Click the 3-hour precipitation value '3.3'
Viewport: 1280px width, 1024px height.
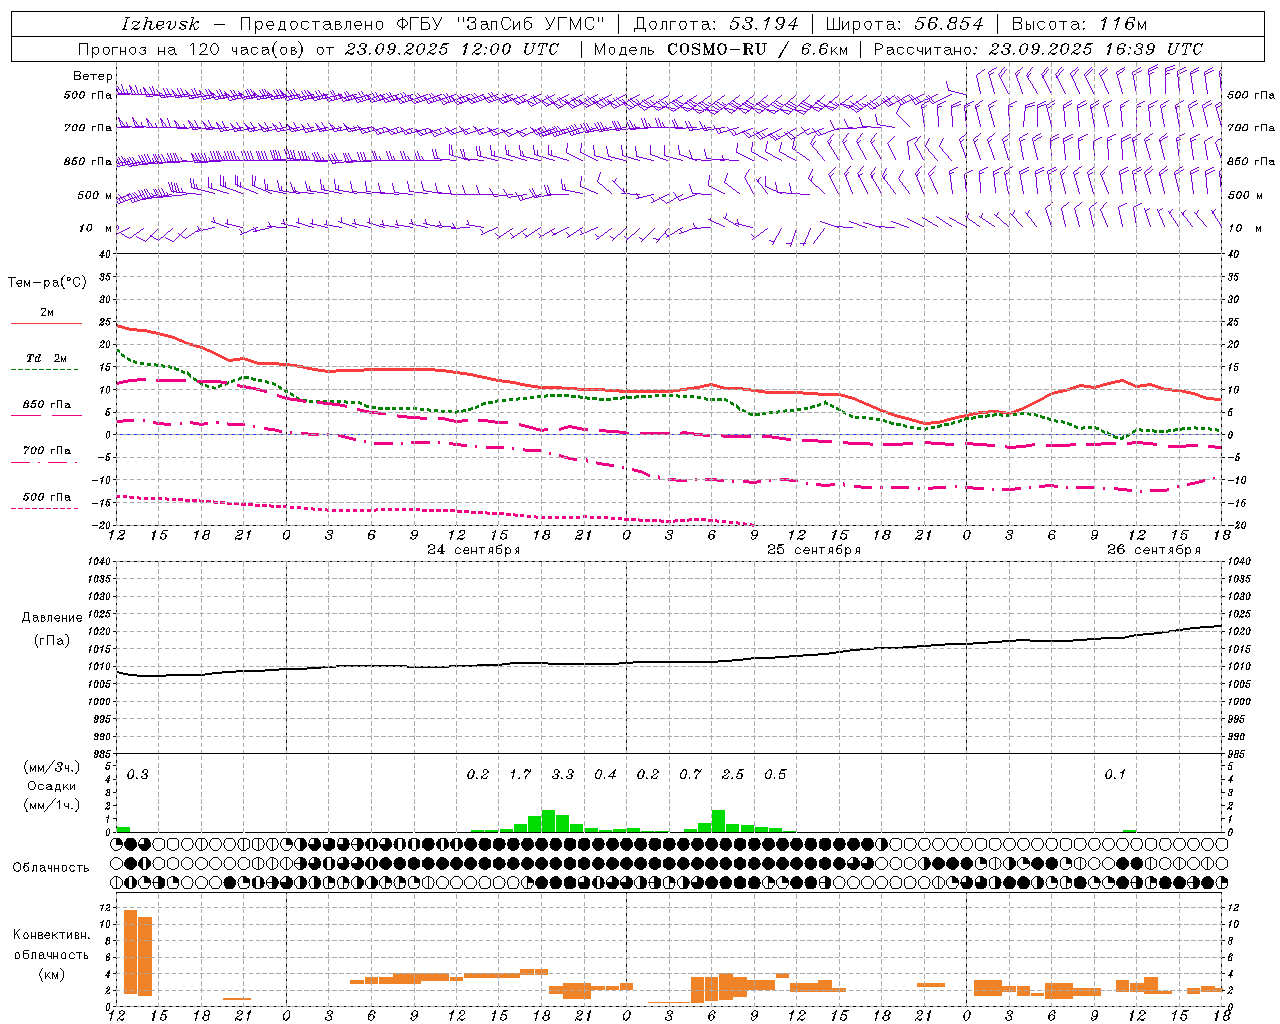click(x=563, y=774)
